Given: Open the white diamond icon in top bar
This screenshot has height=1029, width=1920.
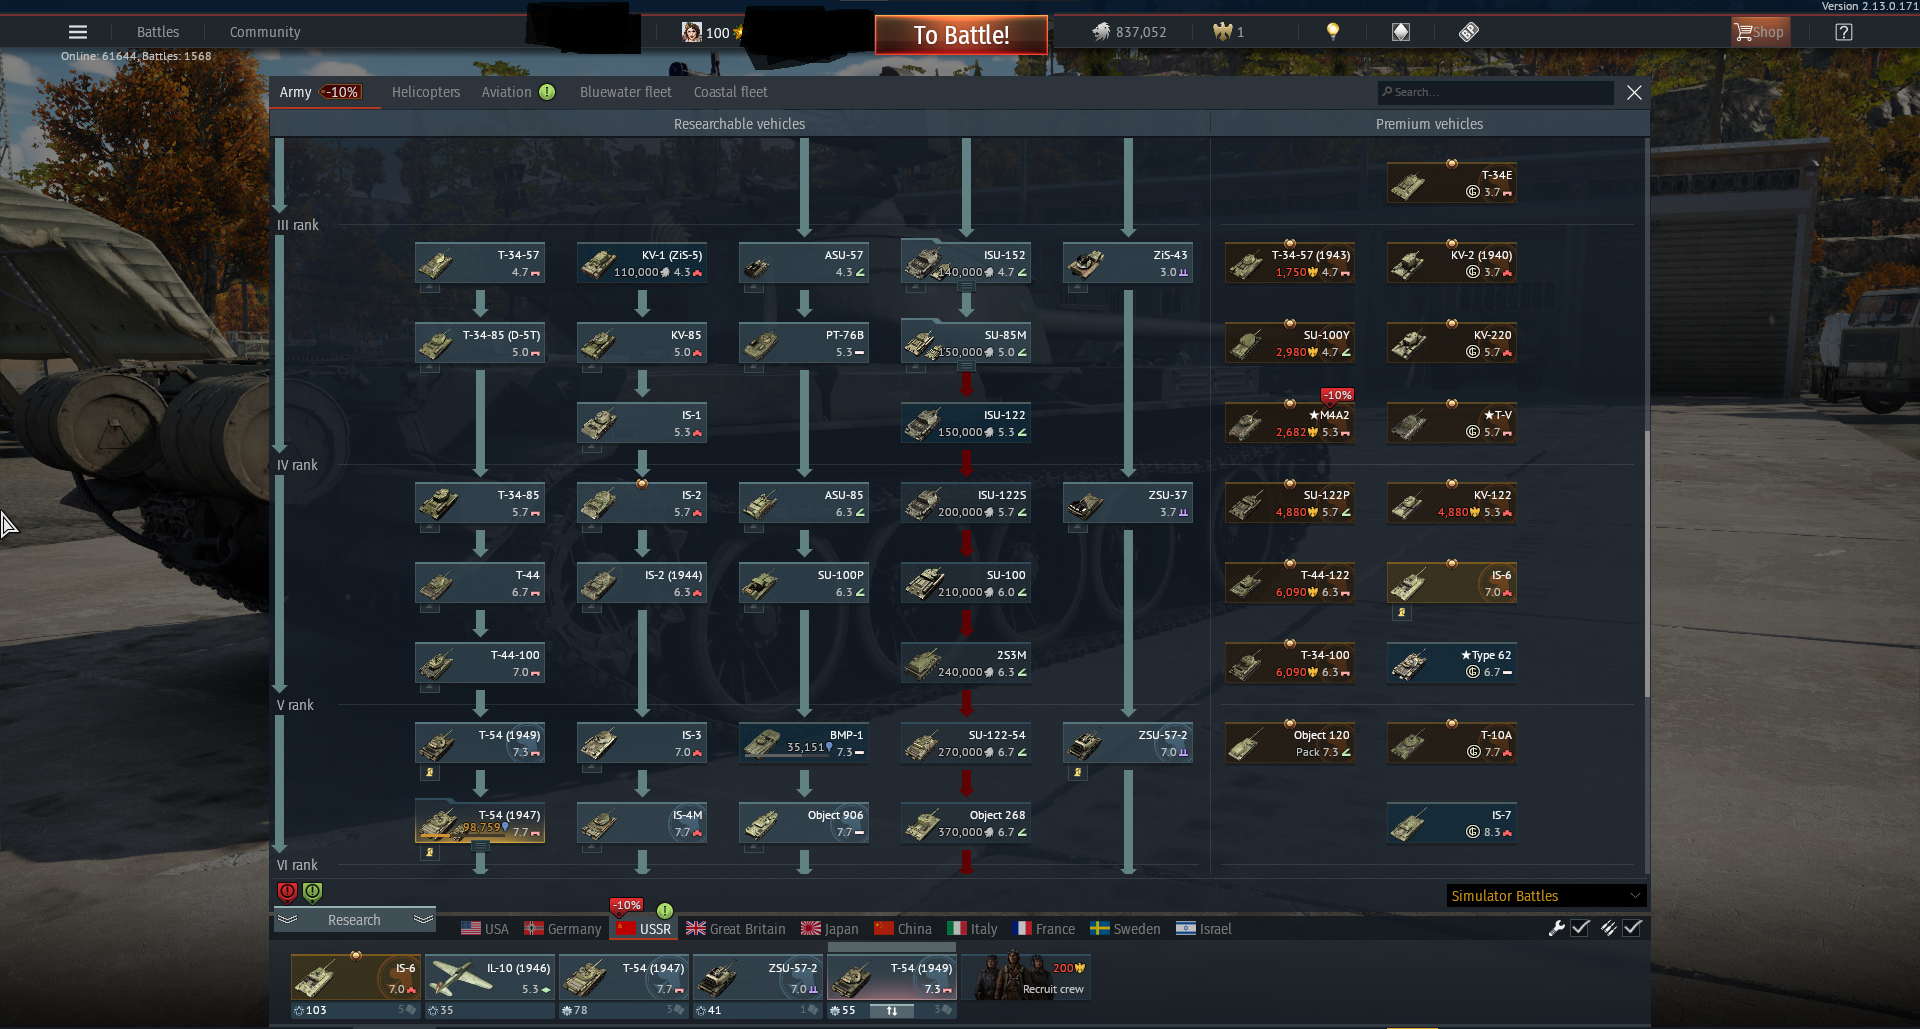Looking at the screenshot, I should [x=1401, y=32].
